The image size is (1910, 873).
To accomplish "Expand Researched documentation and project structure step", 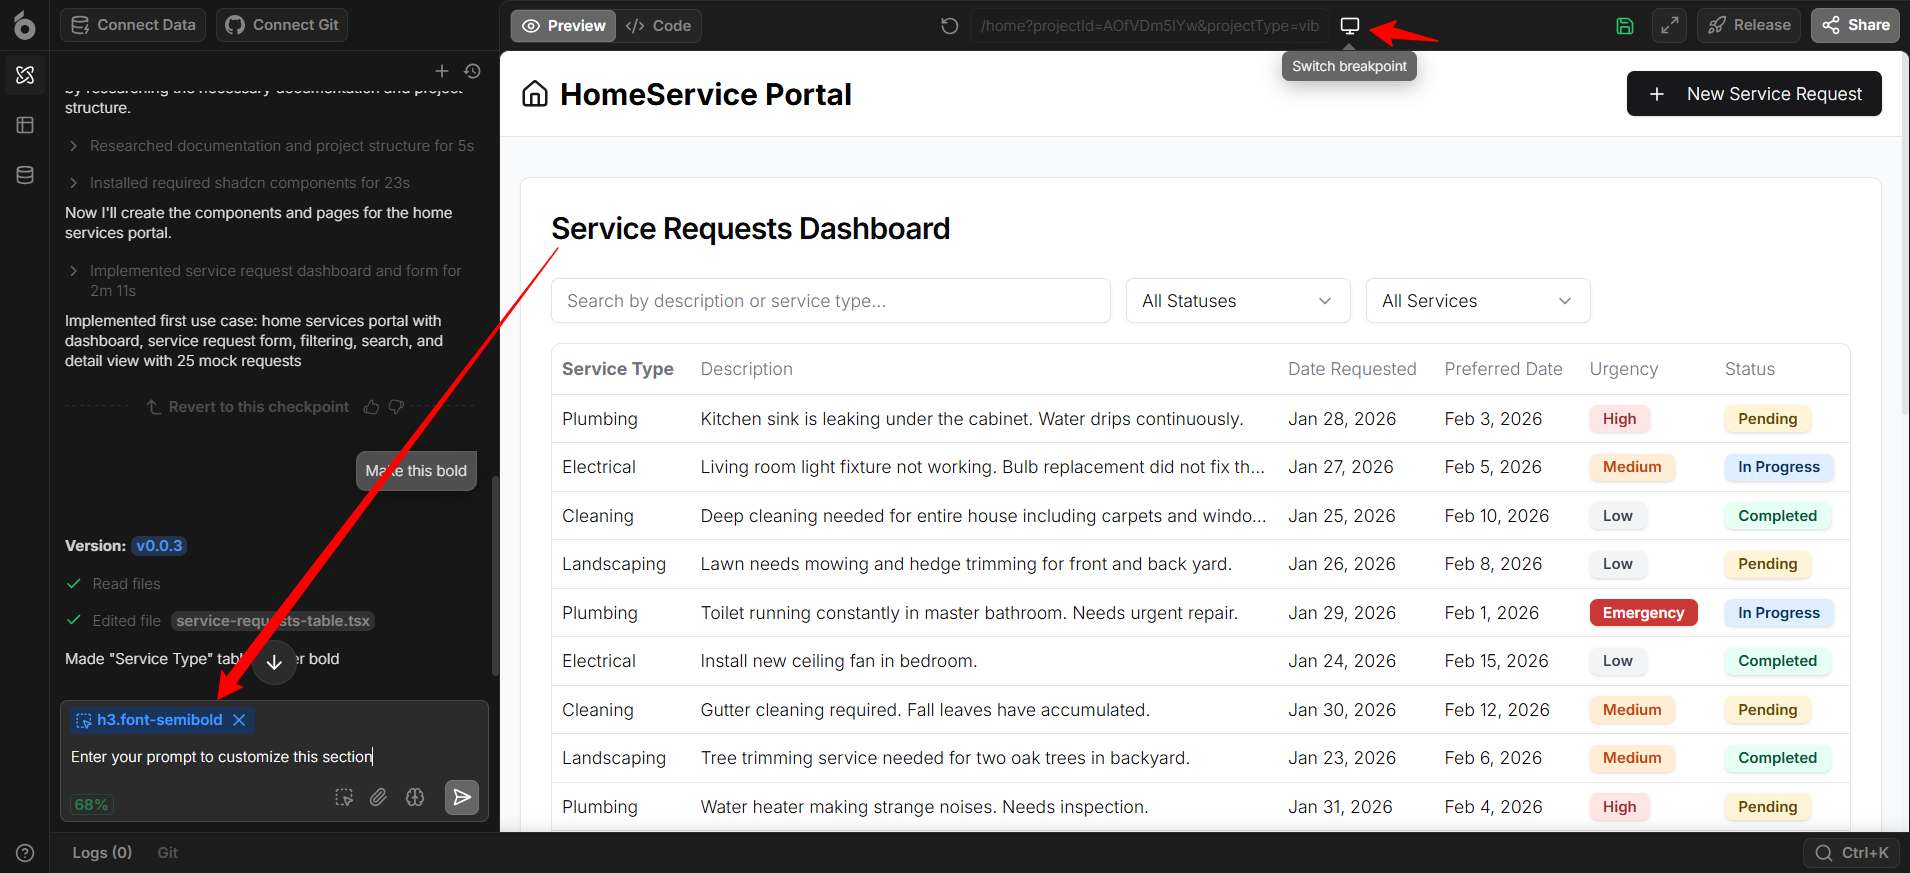I will [271, 146].
